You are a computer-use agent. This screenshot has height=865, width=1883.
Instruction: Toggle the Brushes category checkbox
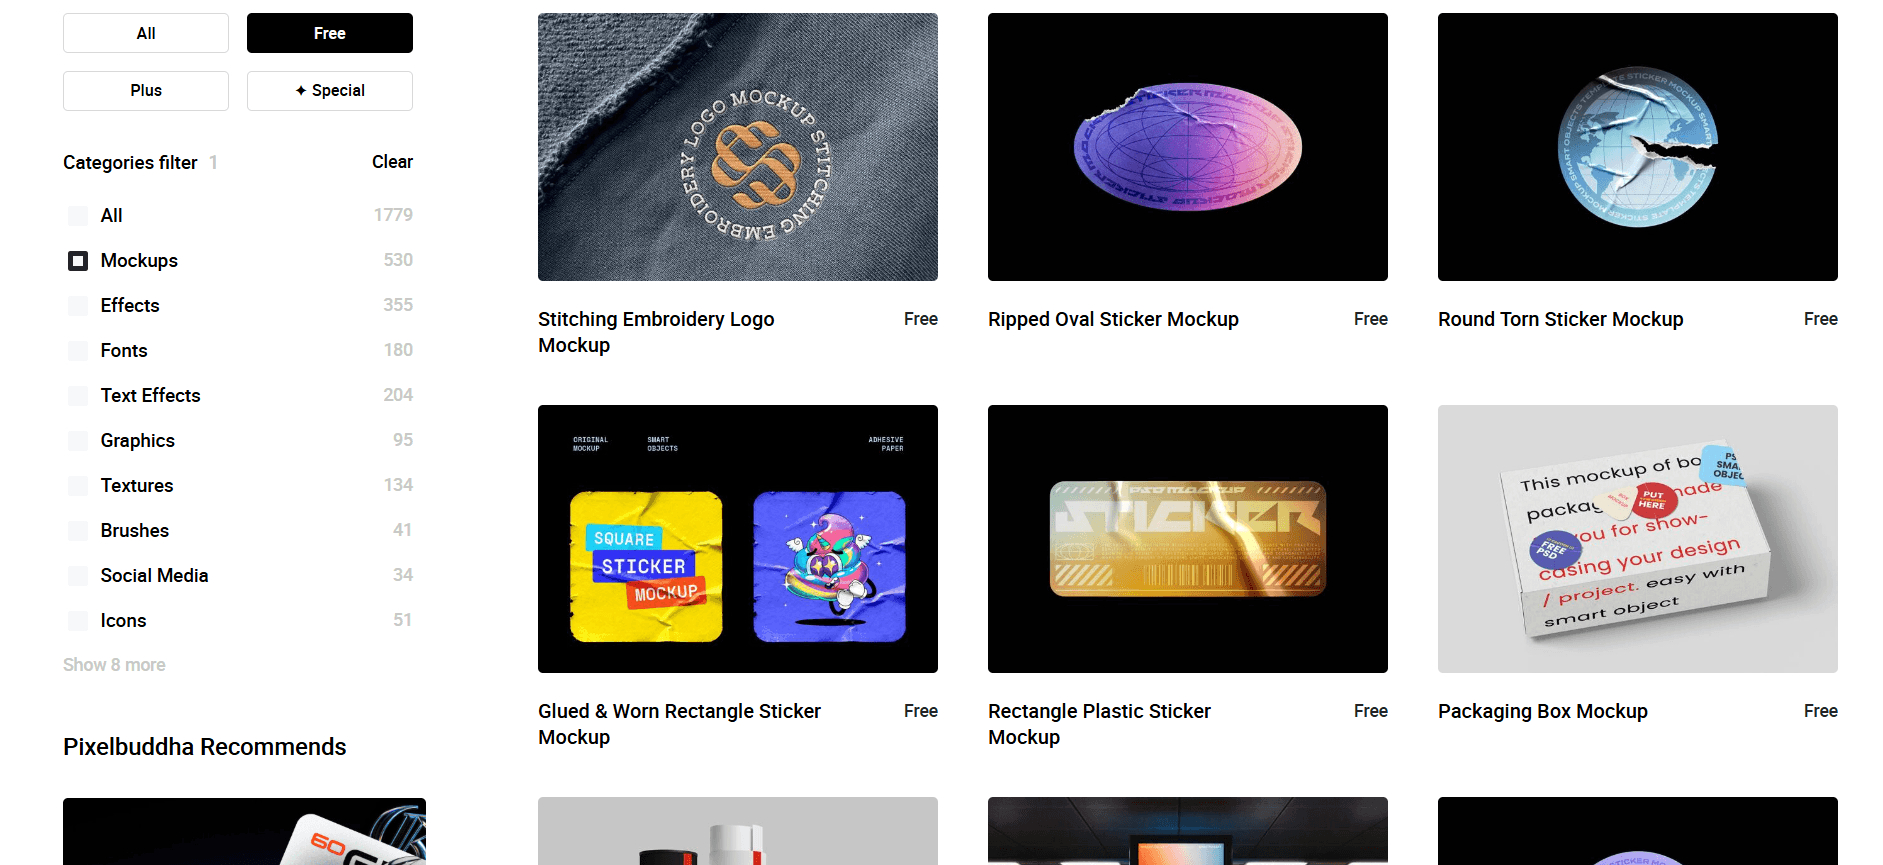[78, 530]
